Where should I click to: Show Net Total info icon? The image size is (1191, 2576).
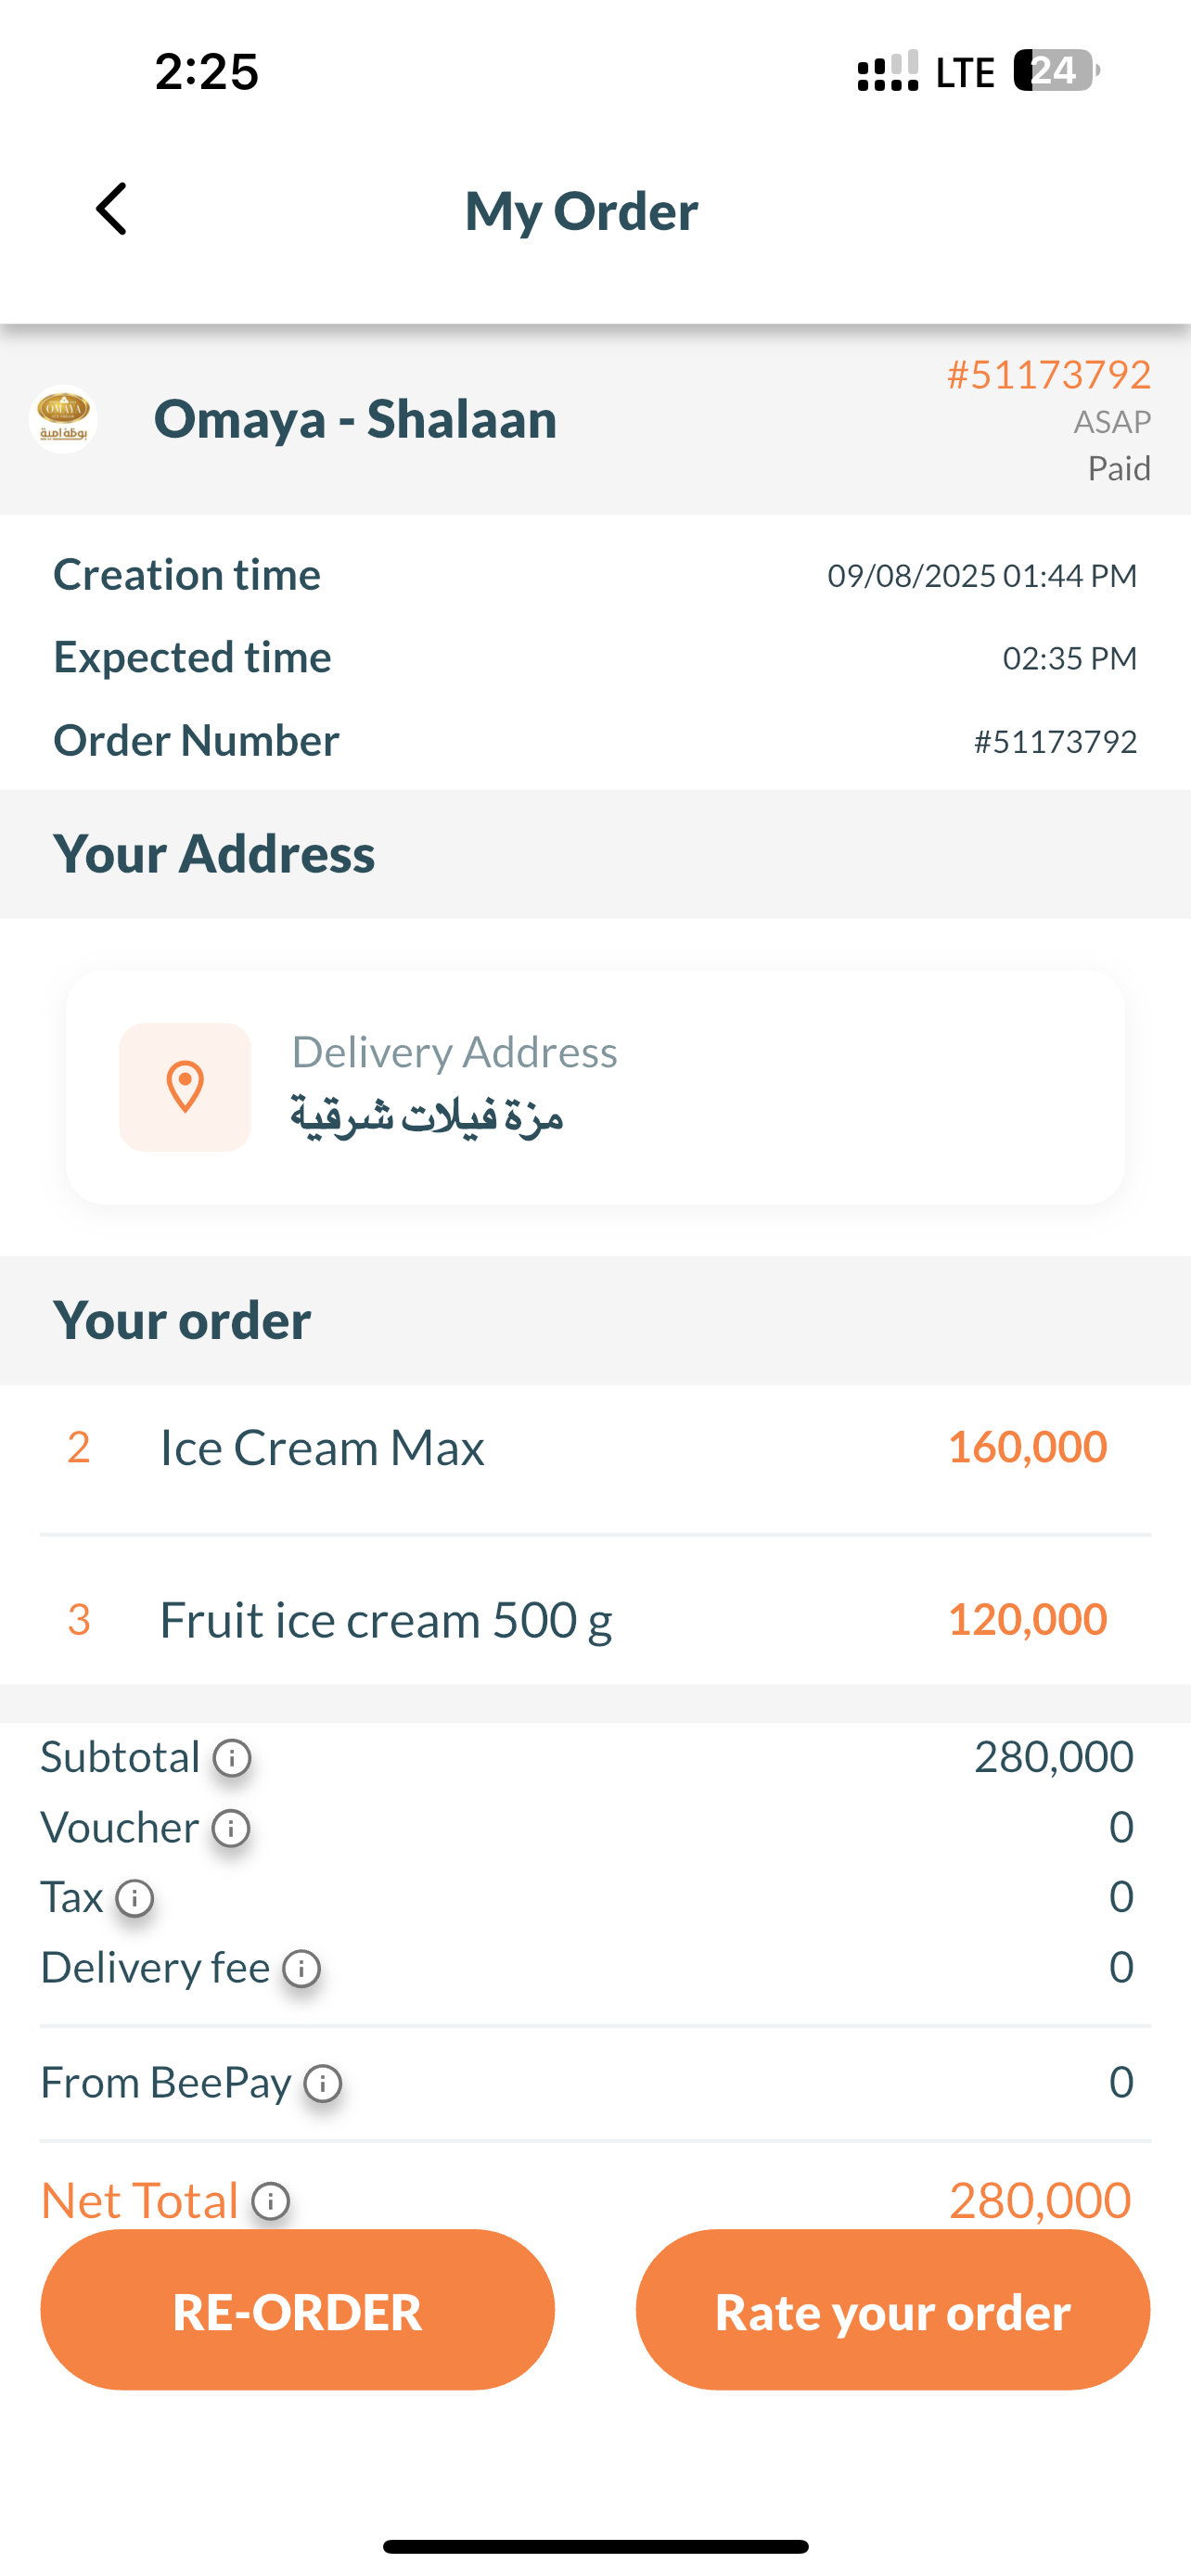tap(270, 2200)
